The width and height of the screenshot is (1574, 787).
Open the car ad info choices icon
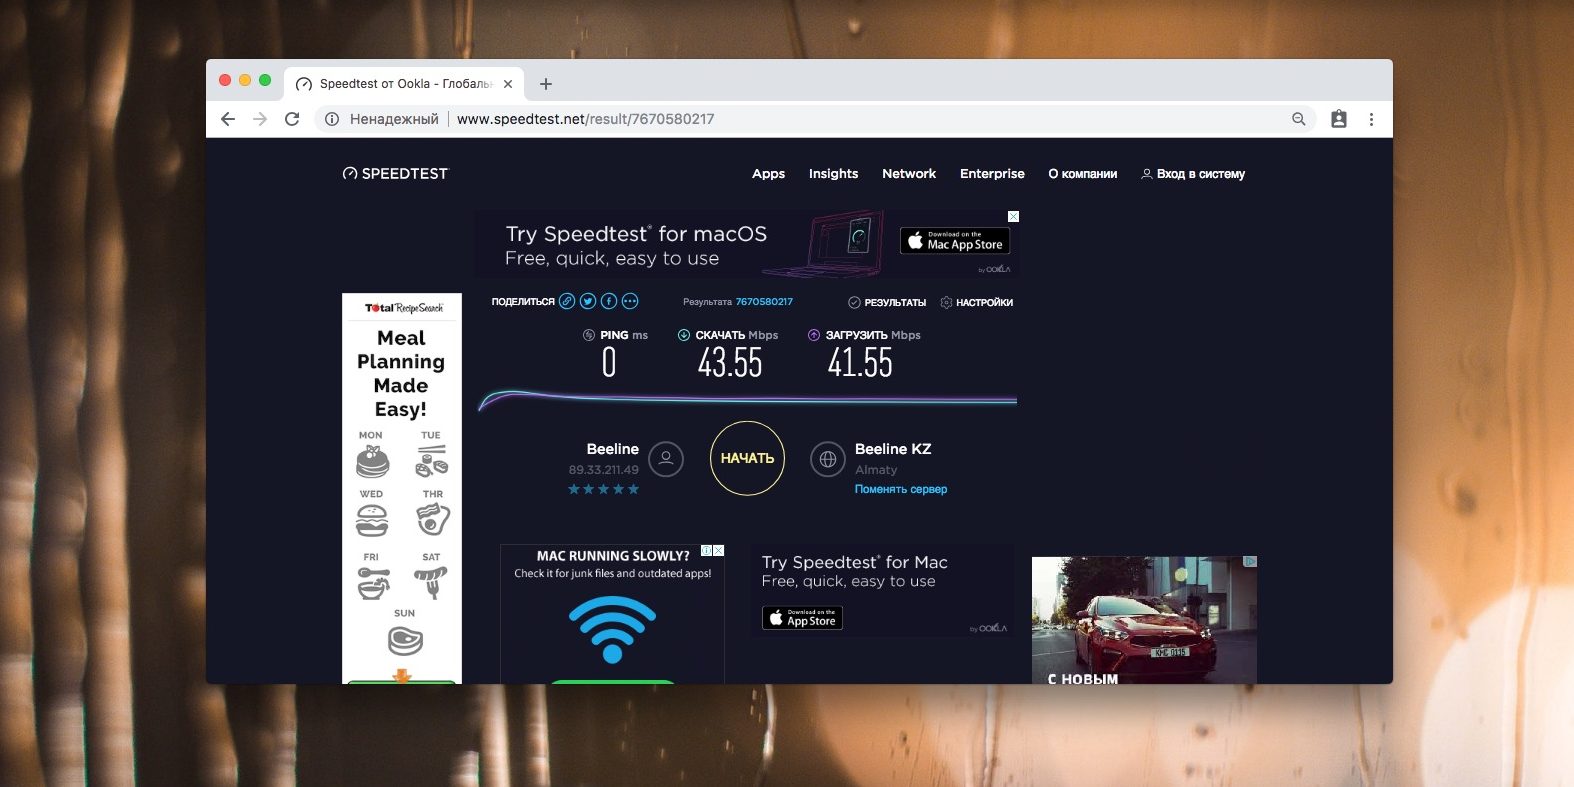[1250, 562]
